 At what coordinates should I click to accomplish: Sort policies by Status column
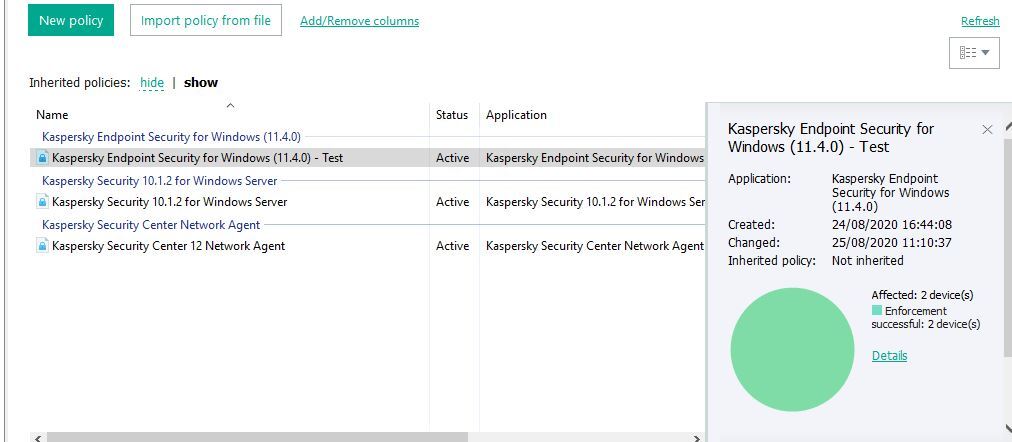pyautogui.click(x=452, y=115)
